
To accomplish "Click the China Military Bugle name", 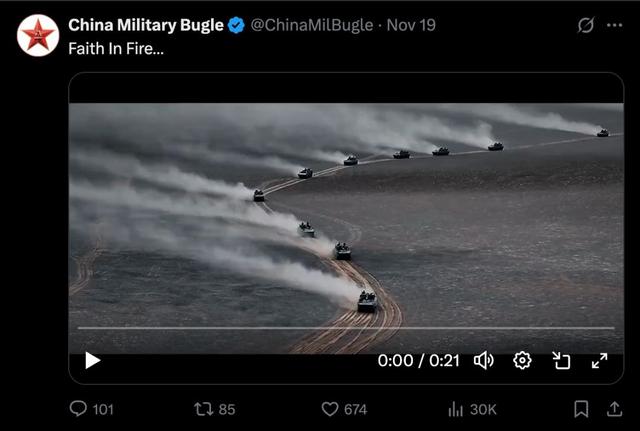I will coord(146,25).
